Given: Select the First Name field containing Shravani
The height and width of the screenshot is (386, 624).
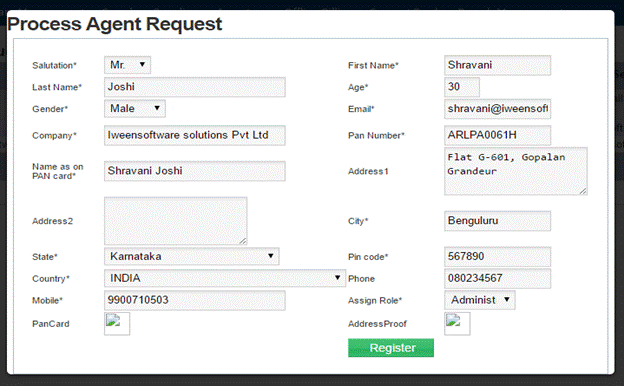Looking at the screenshot, I should pyautogui.click(x=497, y=65).
